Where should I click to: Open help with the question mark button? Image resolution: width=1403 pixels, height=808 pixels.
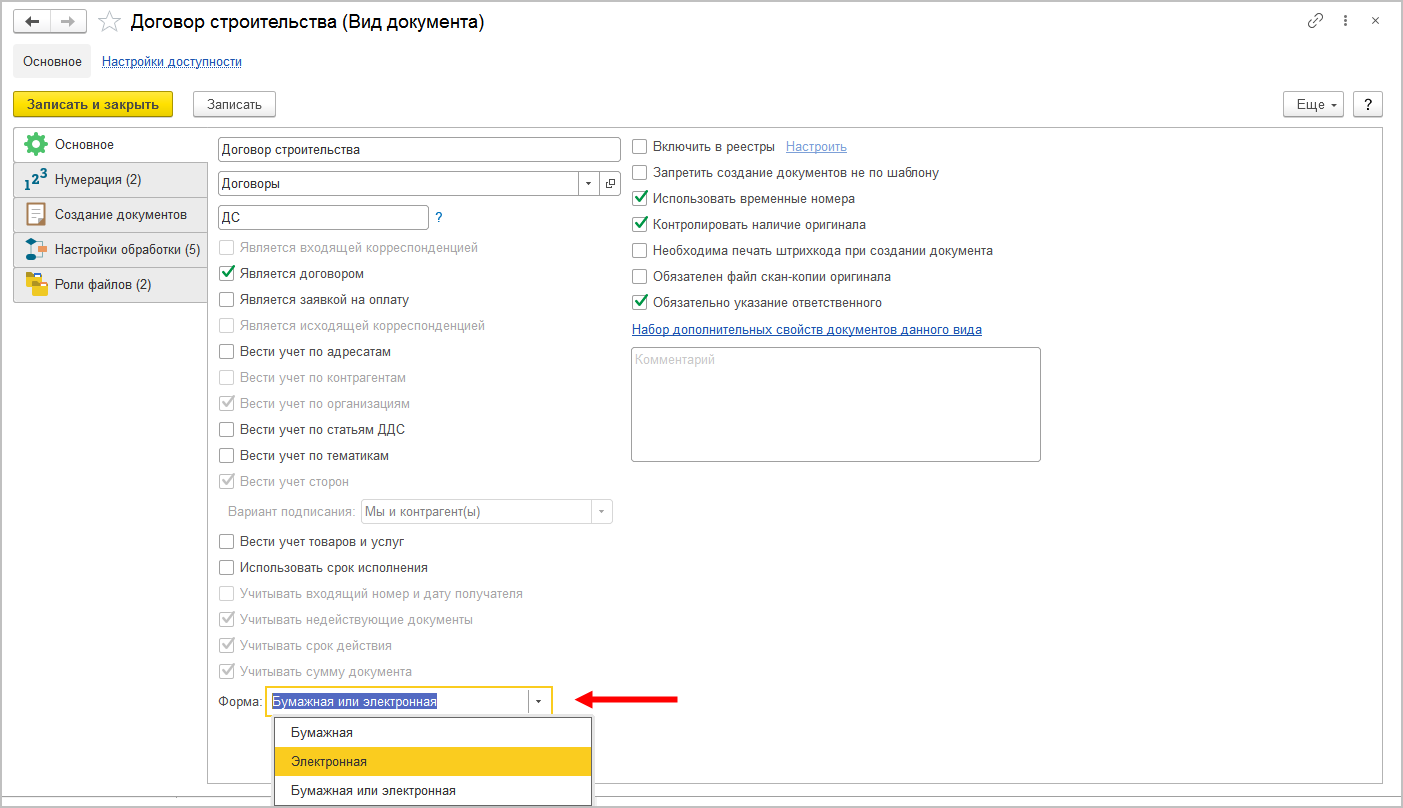point(1367,104)
